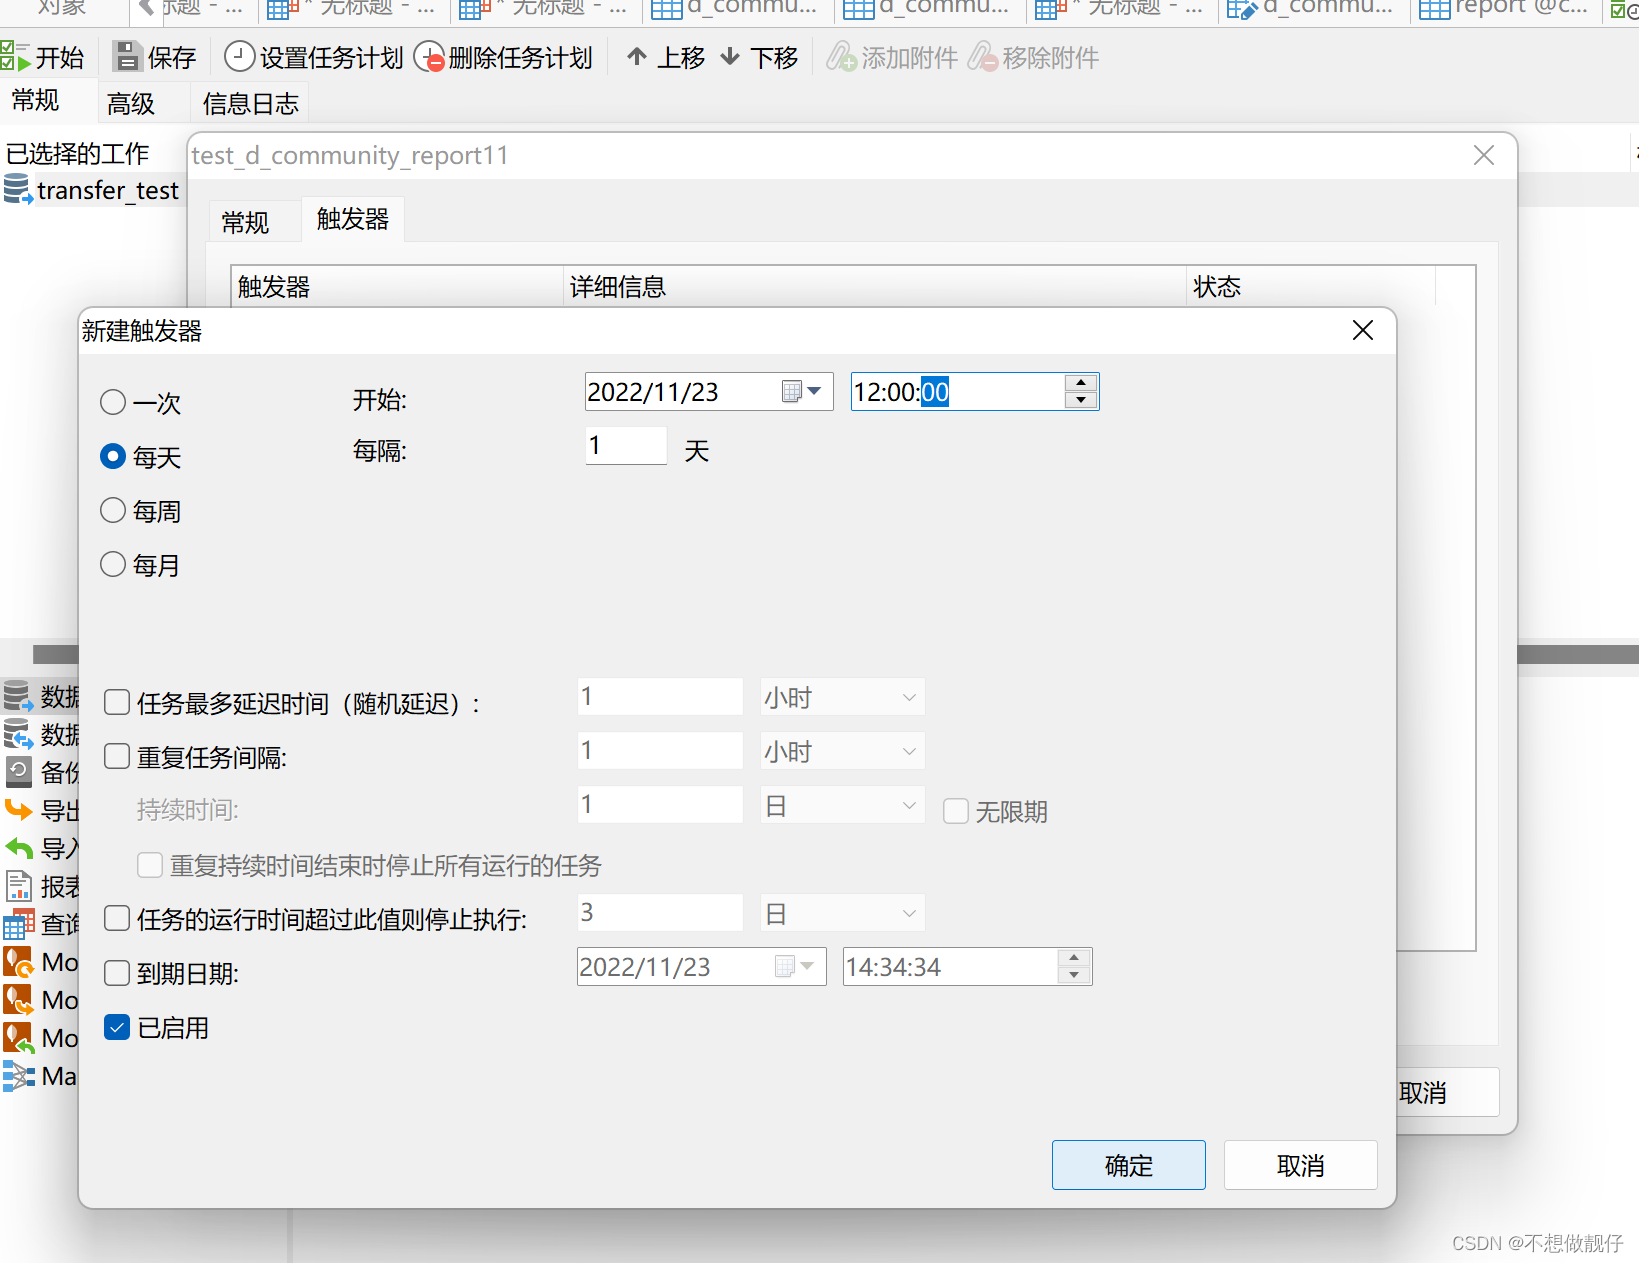The width and height of the screenshot is (1639, 1263).
Task: Click the Add Attachment (添加附件) paperclip icon
Action: point(841,57)
